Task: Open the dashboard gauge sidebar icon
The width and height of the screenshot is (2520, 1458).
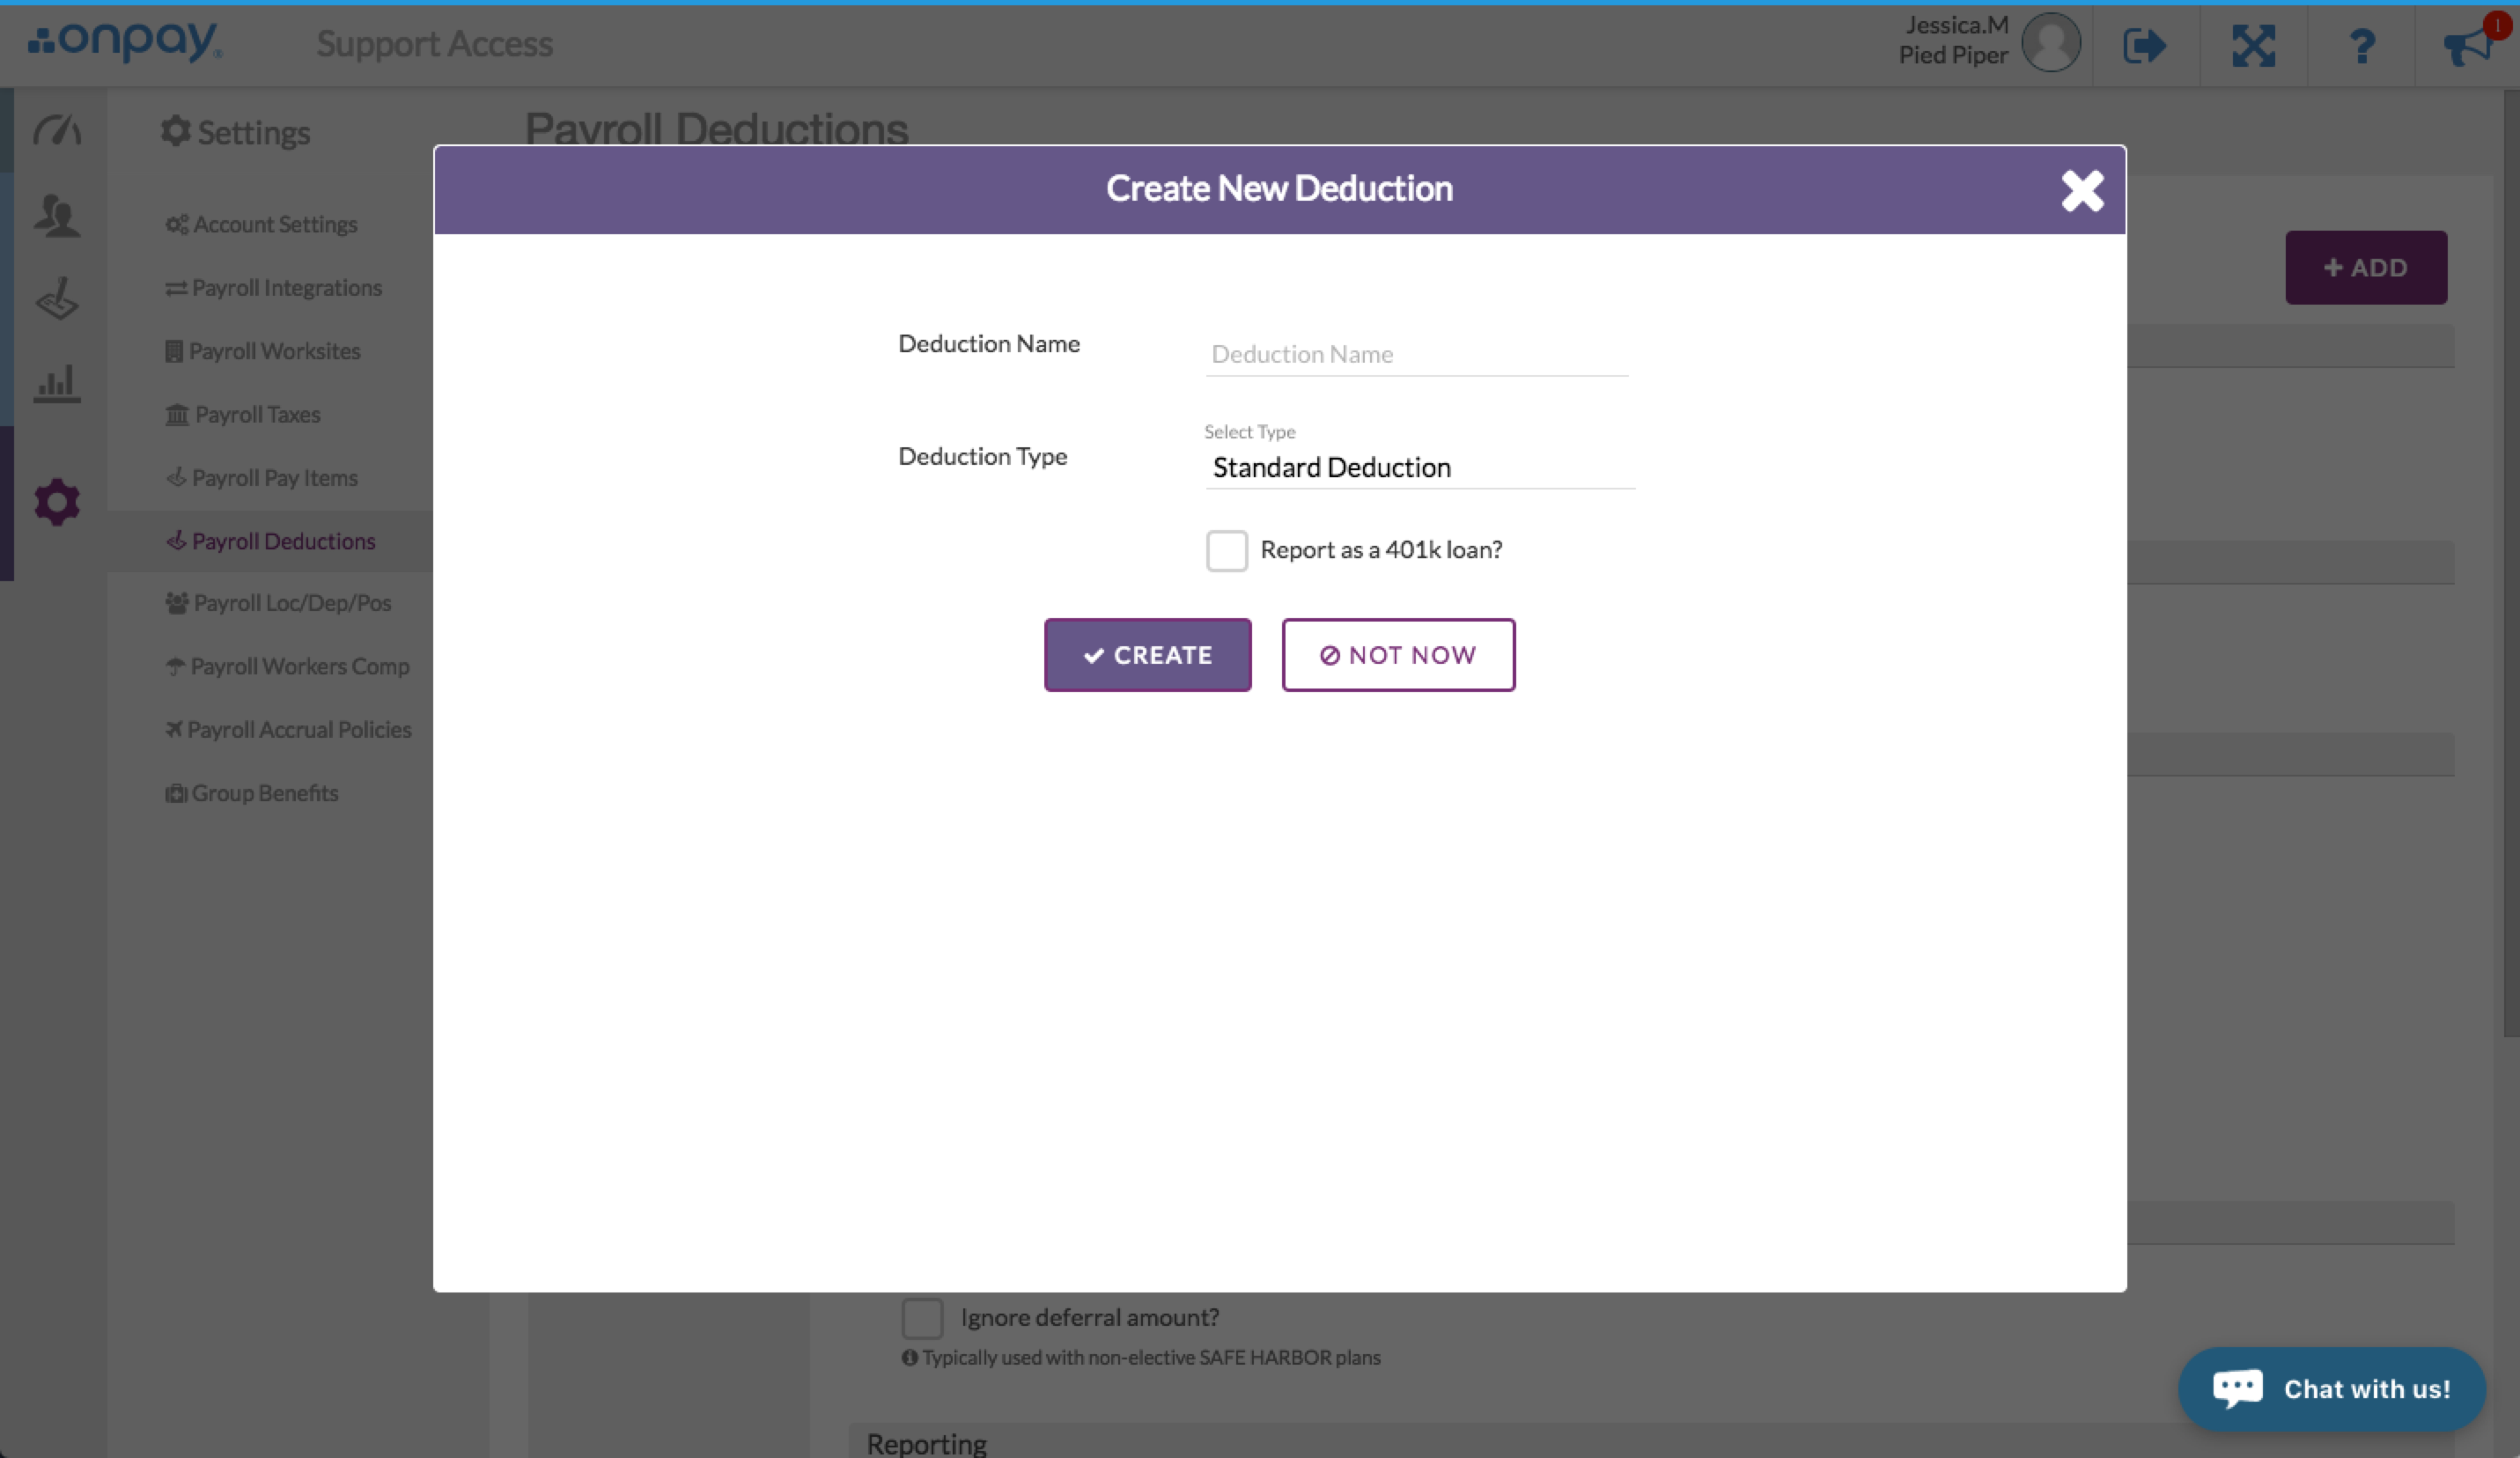Action: coord(57,130)
